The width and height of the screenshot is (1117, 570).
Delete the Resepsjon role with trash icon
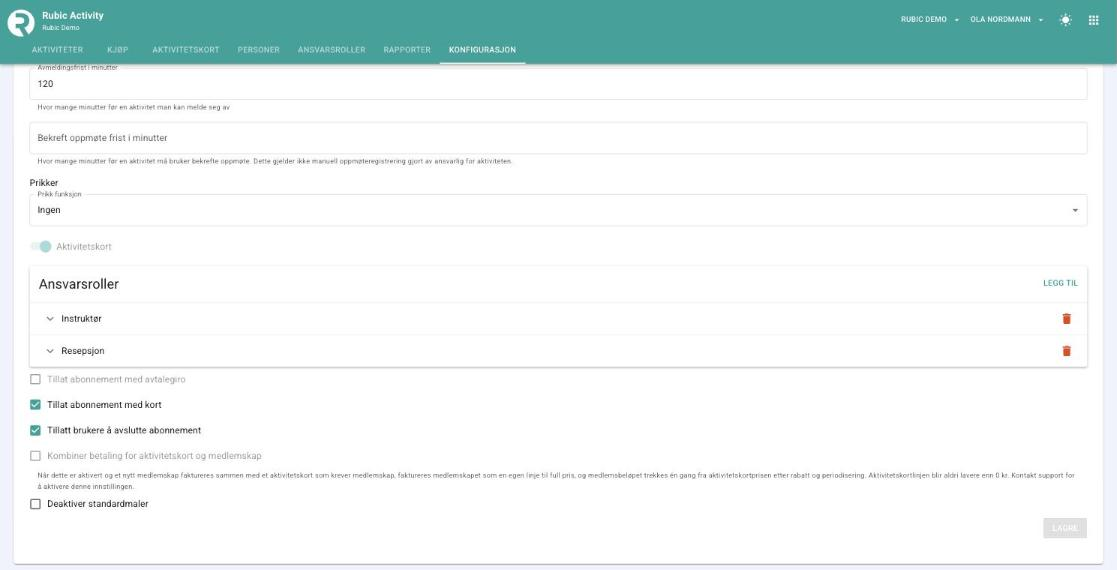click(1066, 351)
